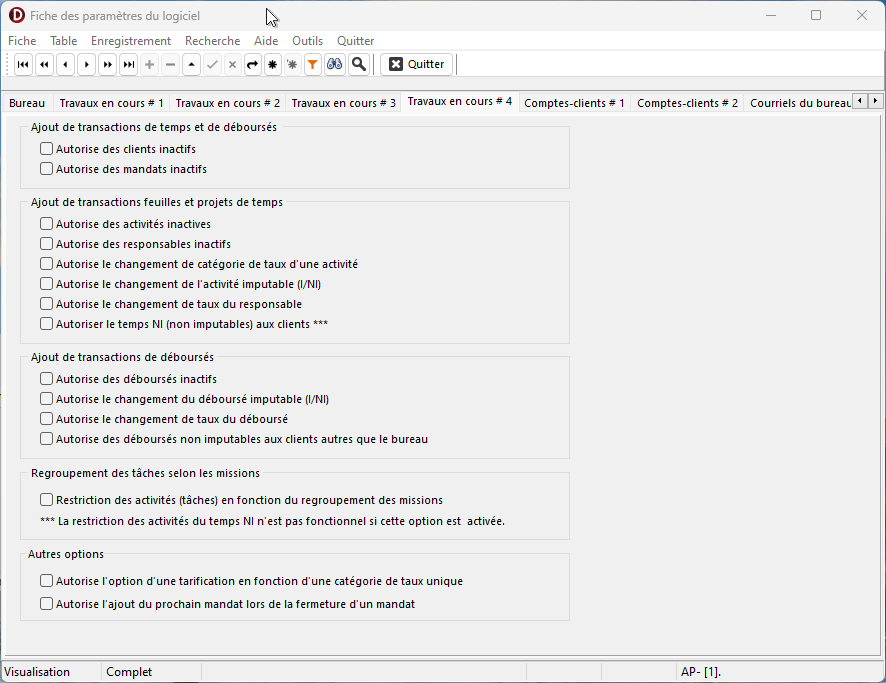This screenshot has width=886, height=683.
Task: Switch to Comptes-clients # 1 tab
Action: click(575, 103)
